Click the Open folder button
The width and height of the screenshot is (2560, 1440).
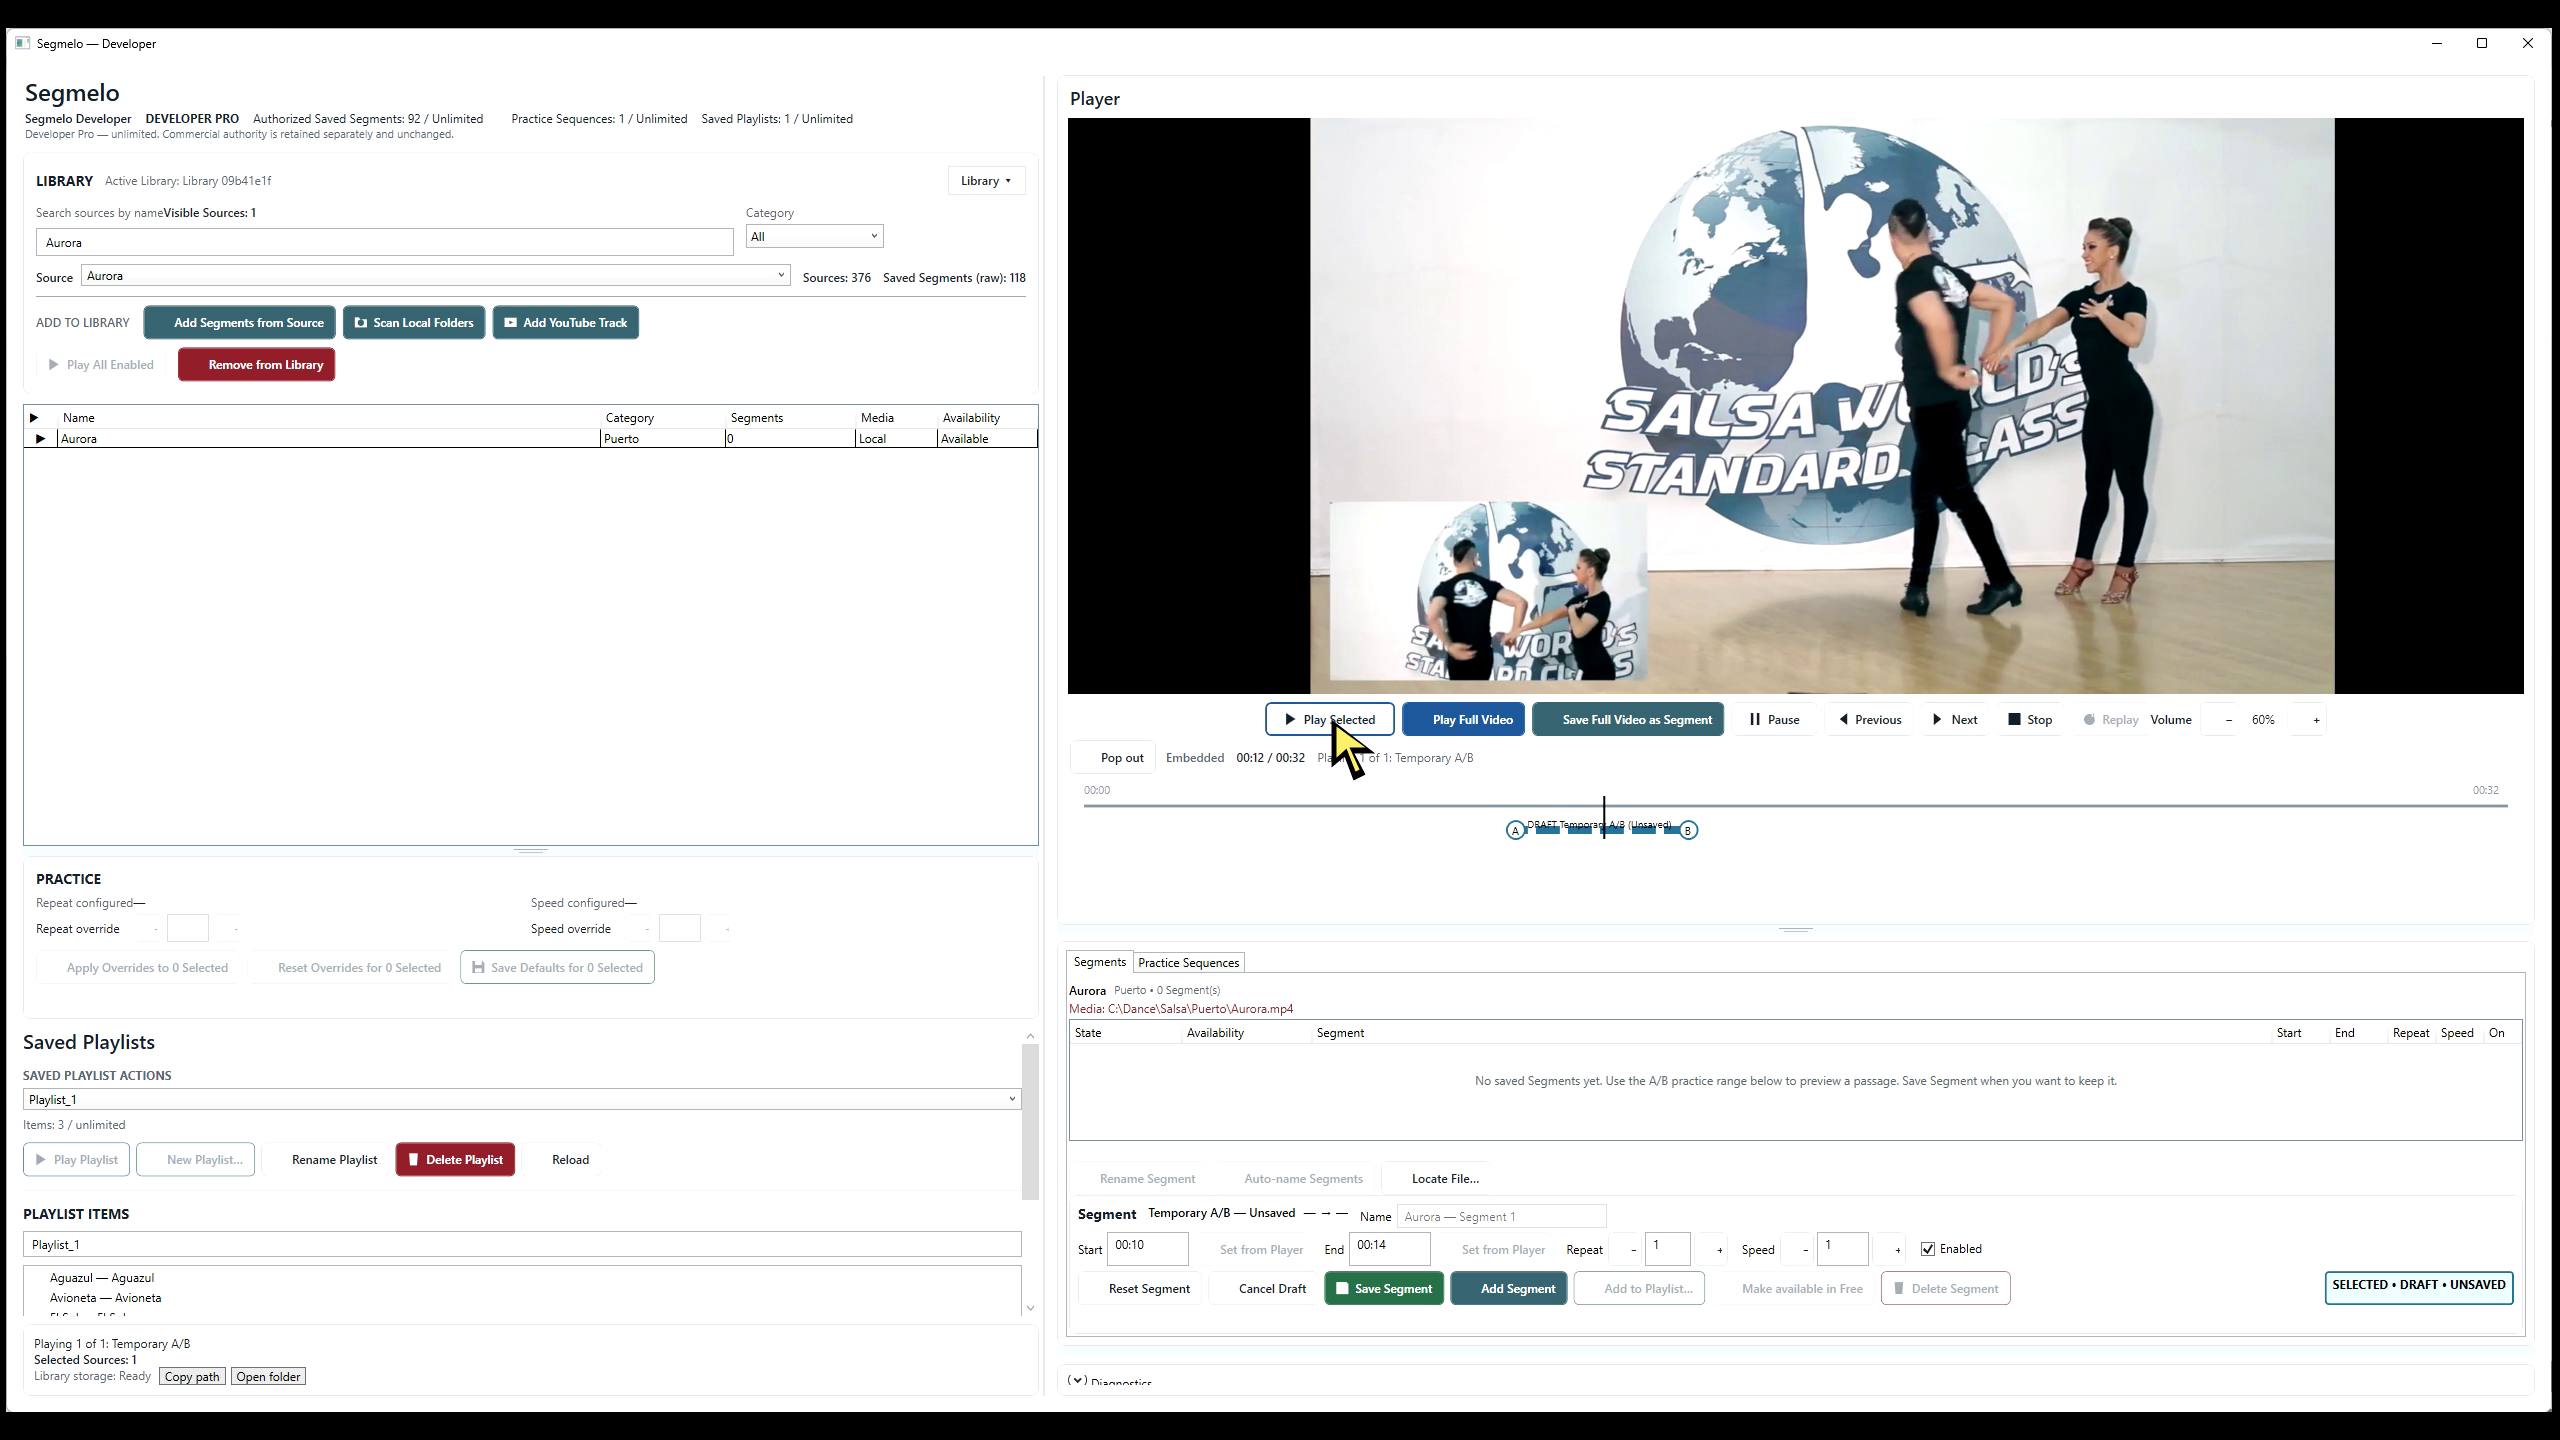[x=268, y=1377]
